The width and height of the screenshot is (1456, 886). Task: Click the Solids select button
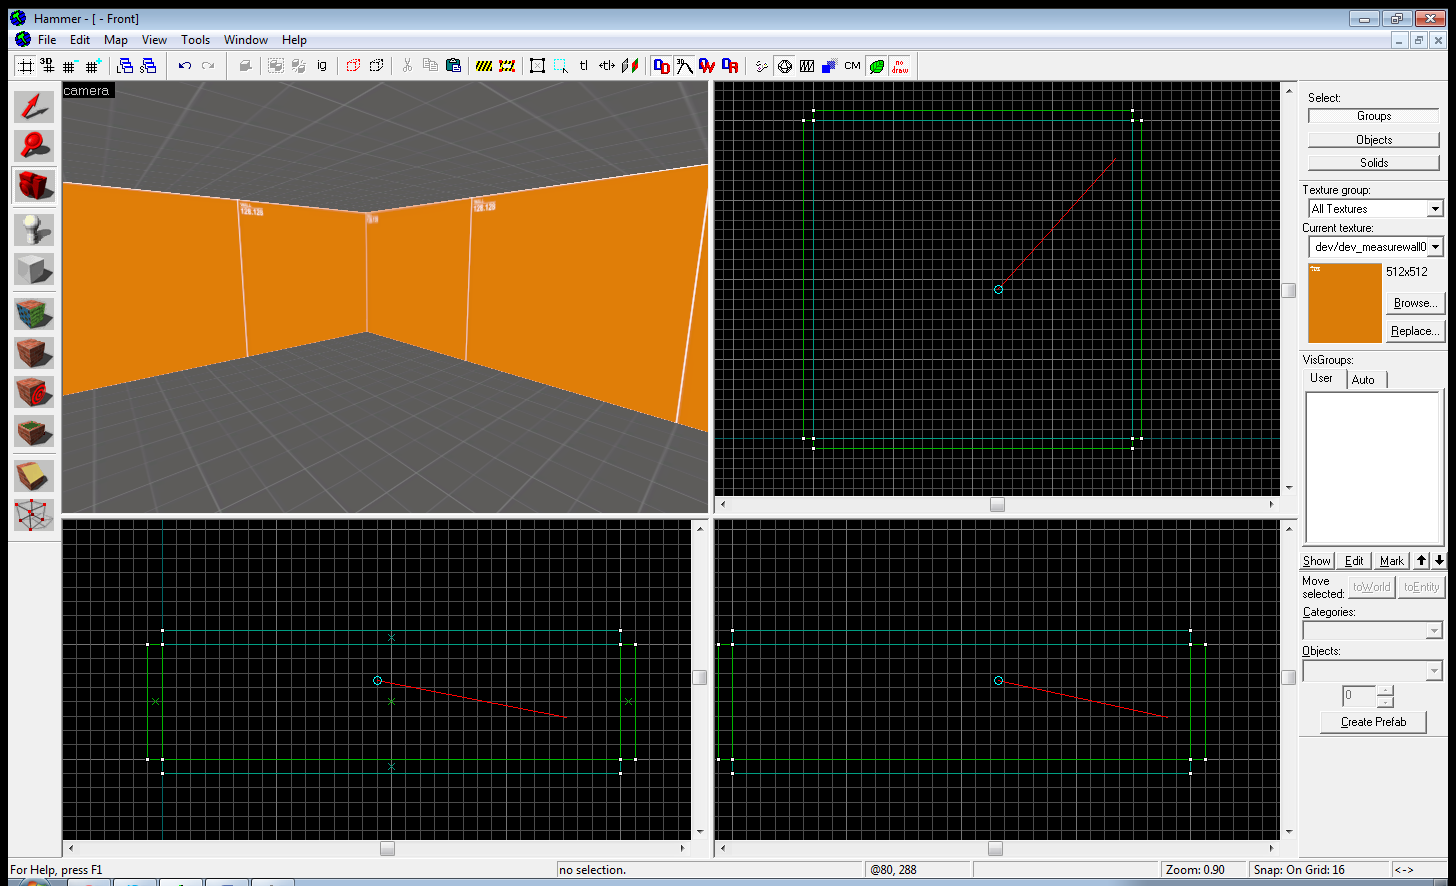click(1374, 162)
